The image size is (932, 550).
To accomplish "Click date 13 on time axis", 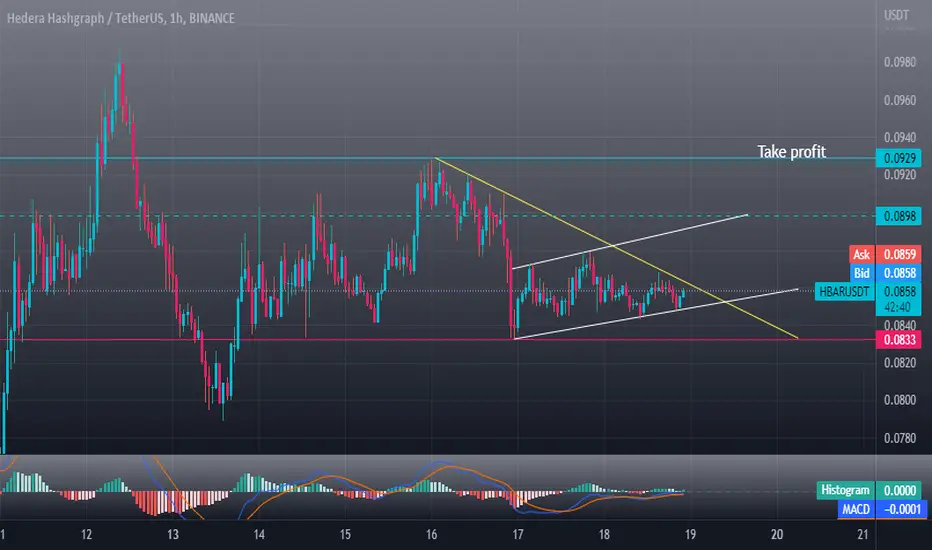I will pyautogui.click(x=173, y=534).
